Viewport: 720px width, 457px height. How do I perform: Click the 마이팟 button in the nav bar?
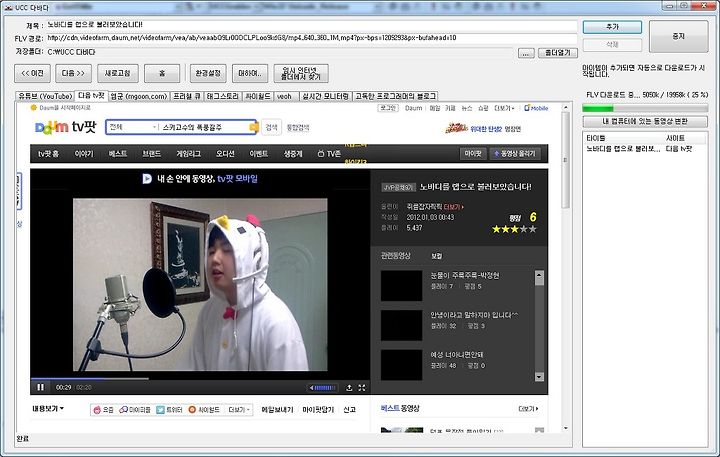coord(473,154)
